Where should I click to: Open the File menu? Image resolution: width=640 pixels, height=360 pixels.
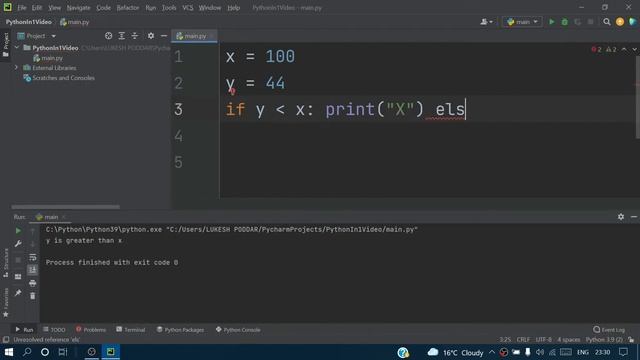(22, 8)
